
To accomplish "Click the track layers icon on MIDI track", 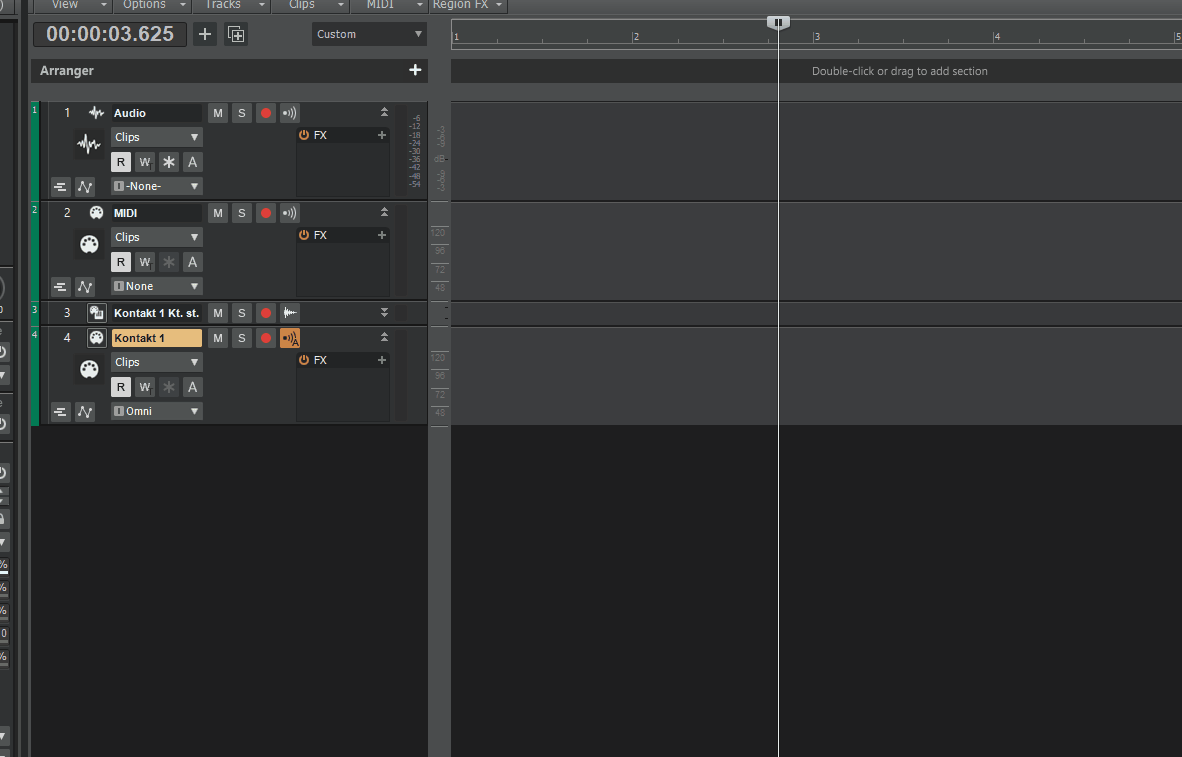I will tap(60, 286).
